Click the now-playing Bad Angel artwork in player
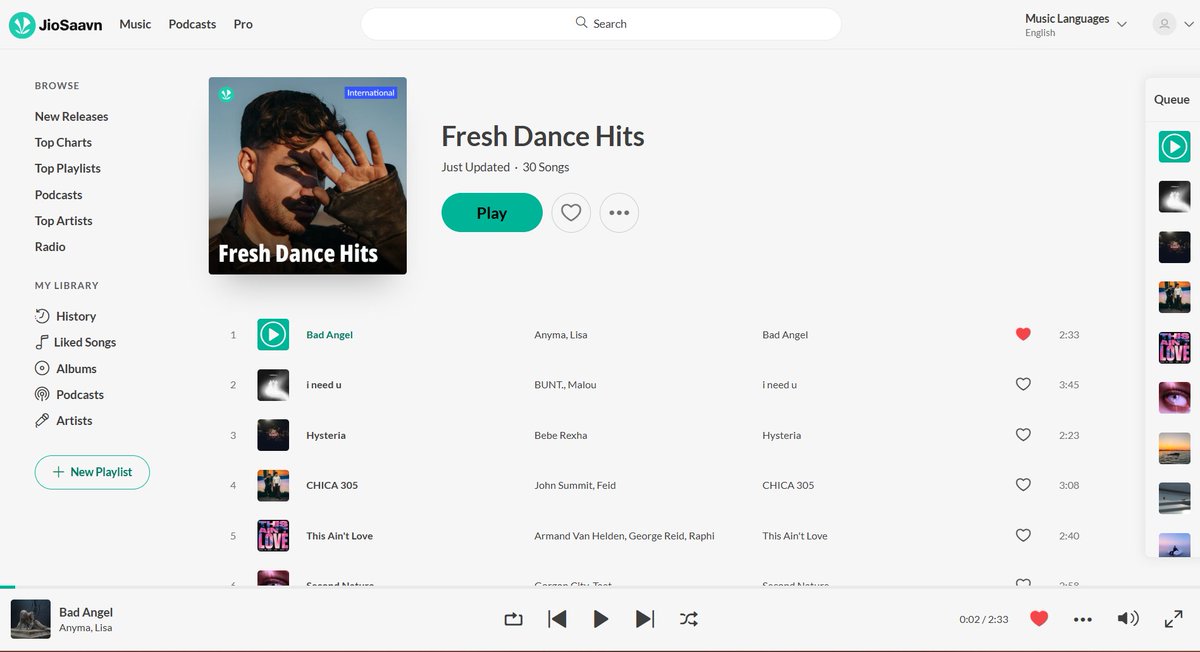 (x=30, y=619)
